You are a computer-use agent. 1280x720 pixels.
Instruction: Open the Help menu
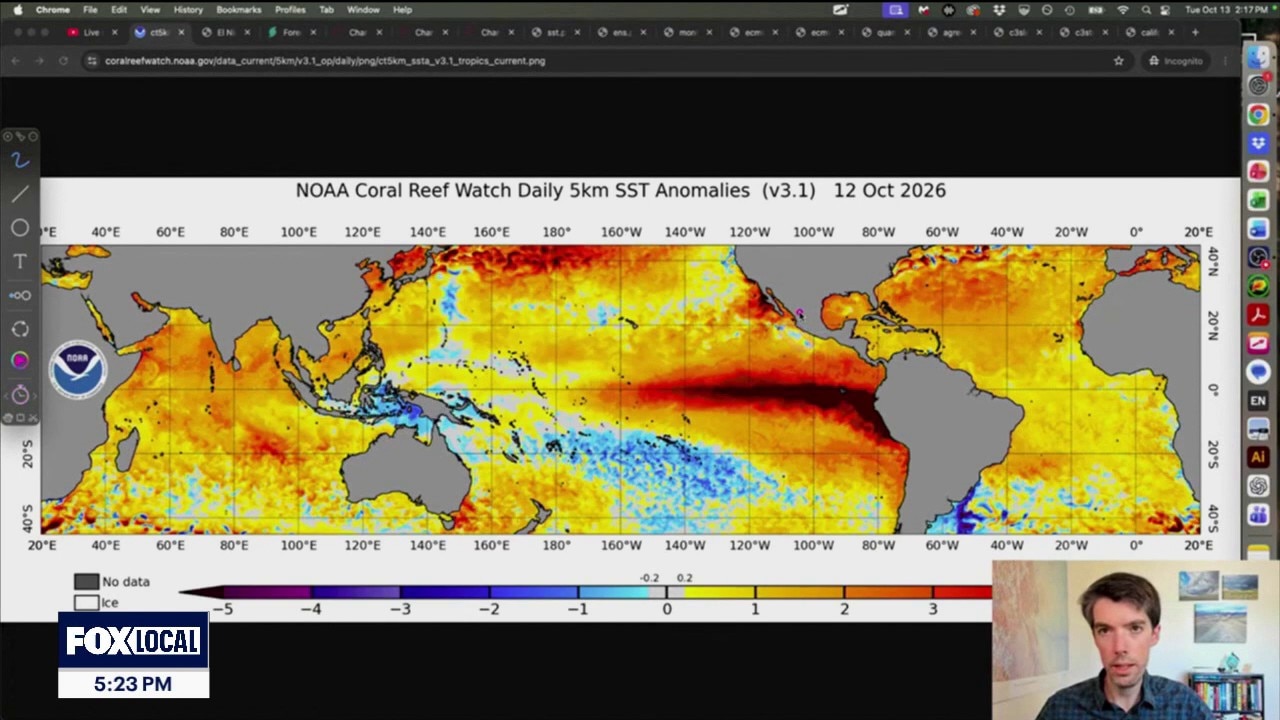(x=402, y=10)
